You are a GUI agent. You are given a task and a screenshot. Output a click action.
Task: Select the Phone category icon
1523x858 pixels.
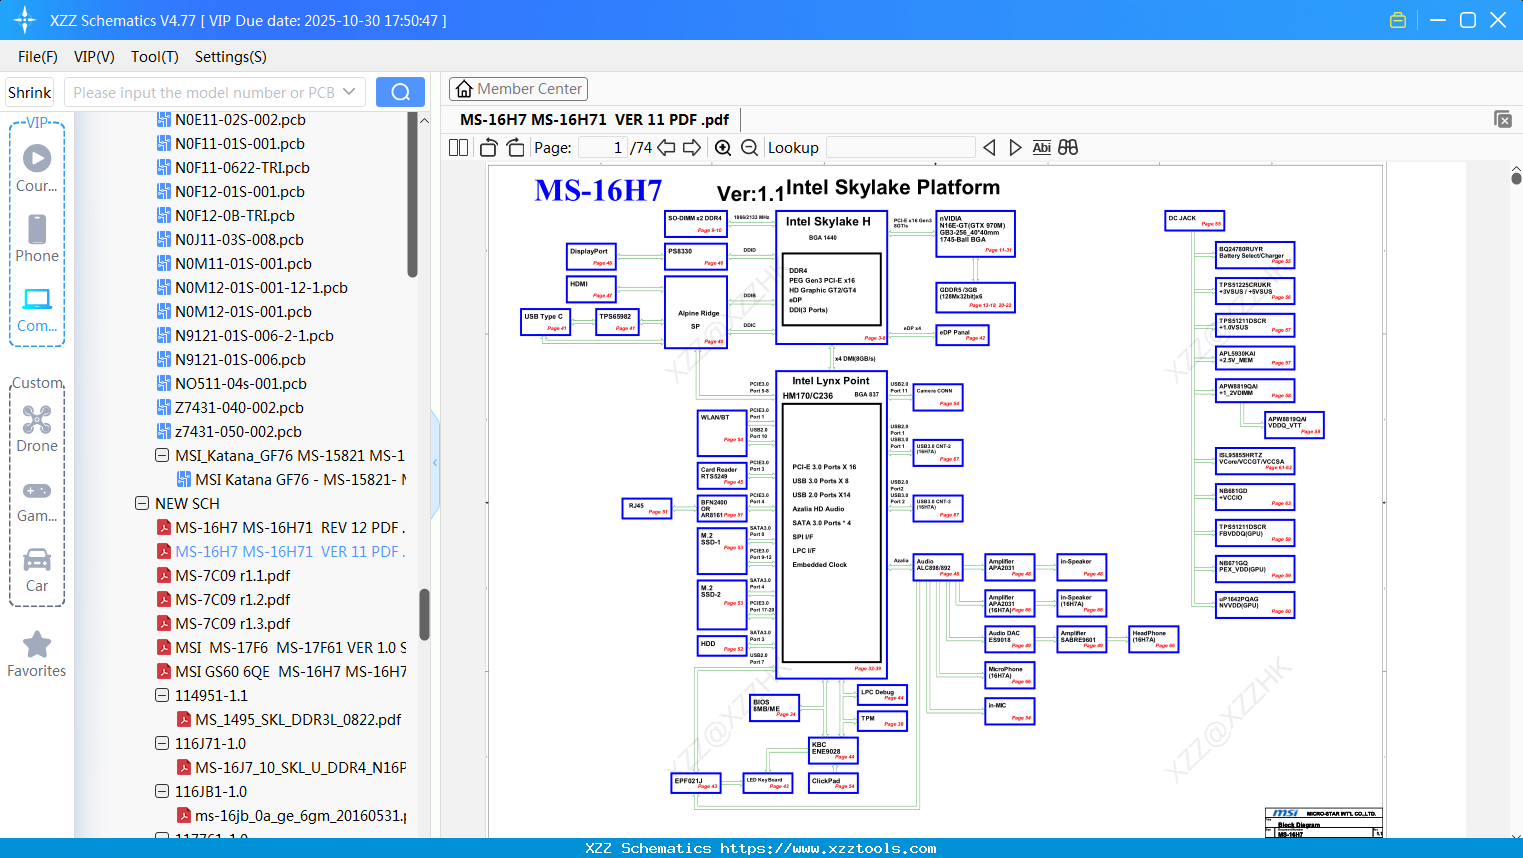37,238
